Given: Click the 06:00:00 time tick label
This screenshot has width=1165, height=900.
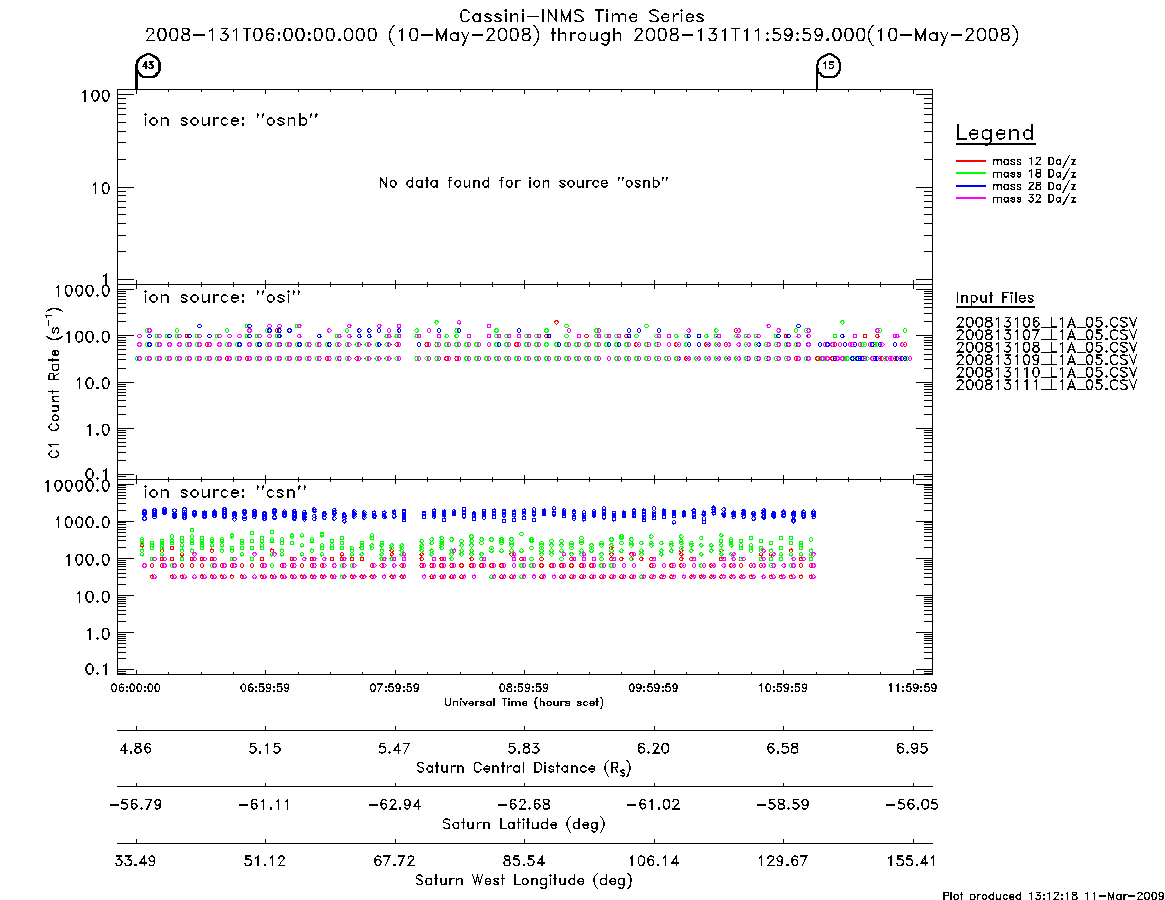Looking at the screenshot, I should pyautogui.click(x=136, y=688).
